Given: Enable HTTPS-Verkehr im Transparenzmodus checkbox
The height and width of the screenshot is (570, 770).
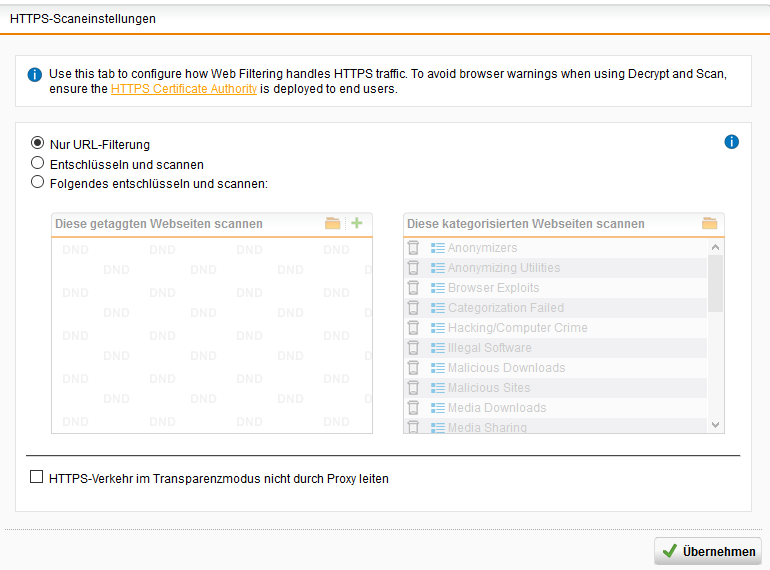Looking at the screenshot, I should tap(37, 479).
